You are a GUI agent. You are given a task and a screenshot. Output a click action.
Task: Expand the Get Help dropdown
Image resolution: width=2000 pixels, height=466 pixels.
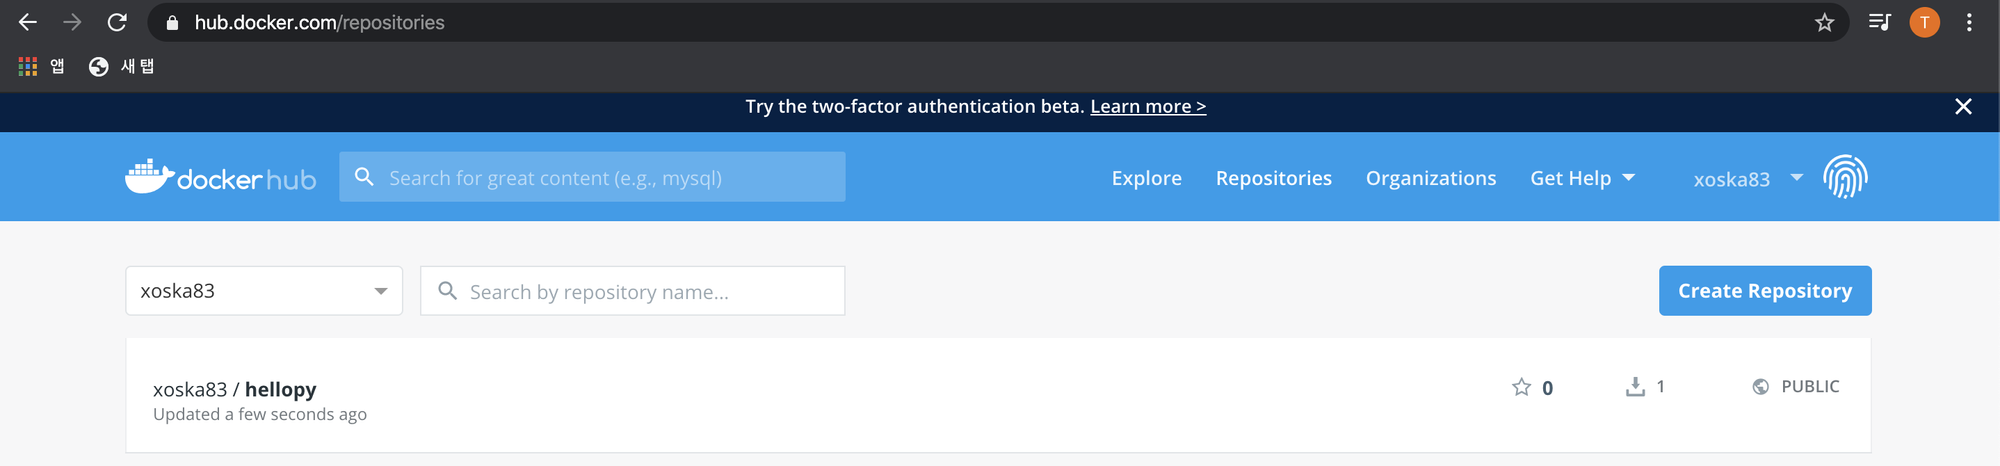coord(1582,178)
